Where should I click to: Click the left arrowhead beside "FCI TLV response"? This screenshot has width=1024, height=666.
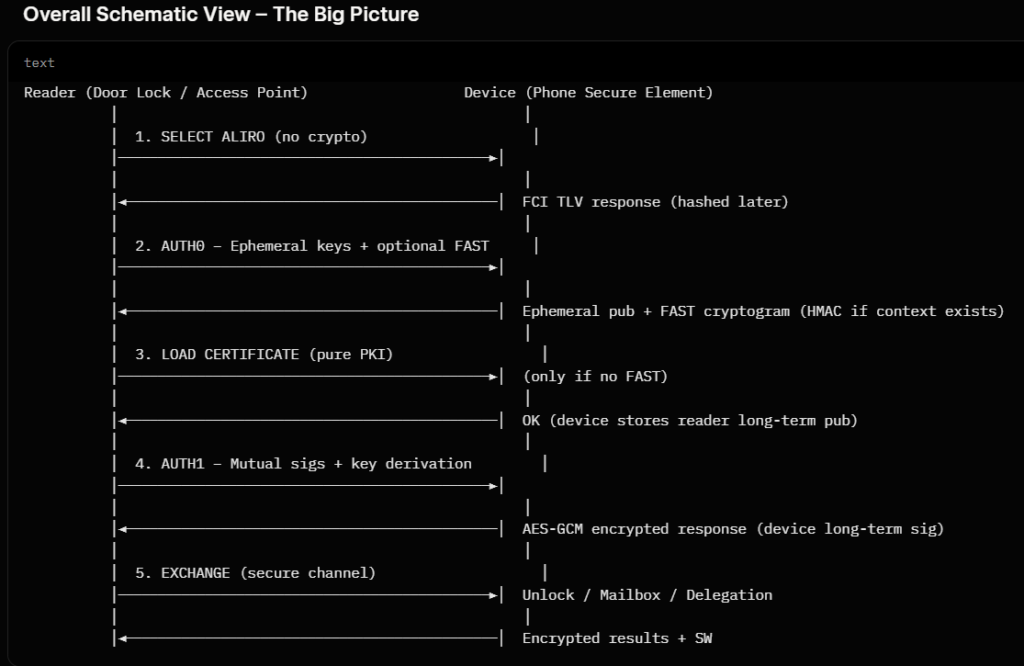coord(122,202)
